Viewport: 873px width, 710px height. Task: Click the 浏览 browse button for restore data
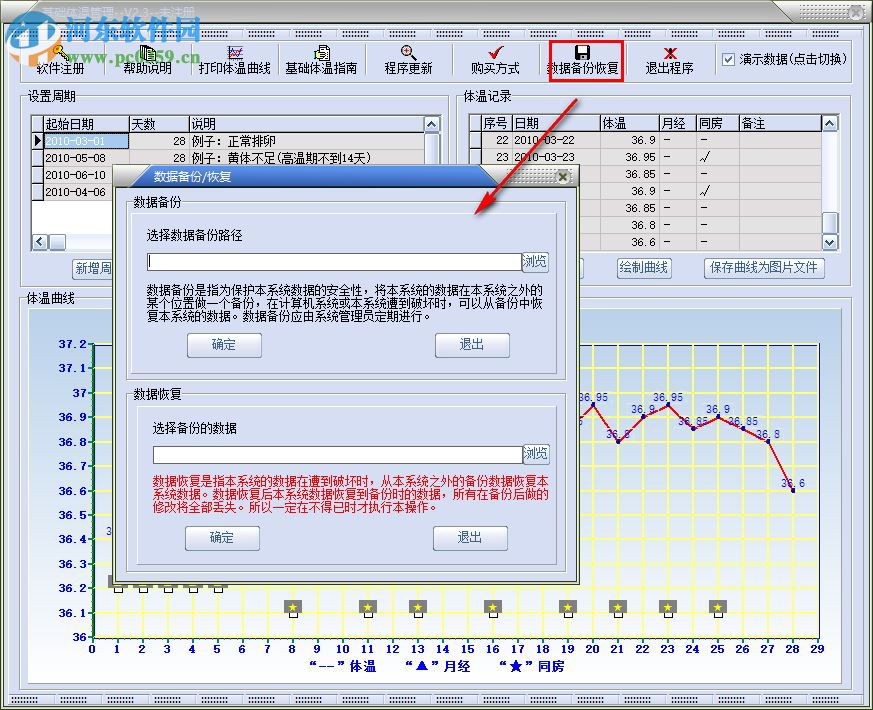536,453
